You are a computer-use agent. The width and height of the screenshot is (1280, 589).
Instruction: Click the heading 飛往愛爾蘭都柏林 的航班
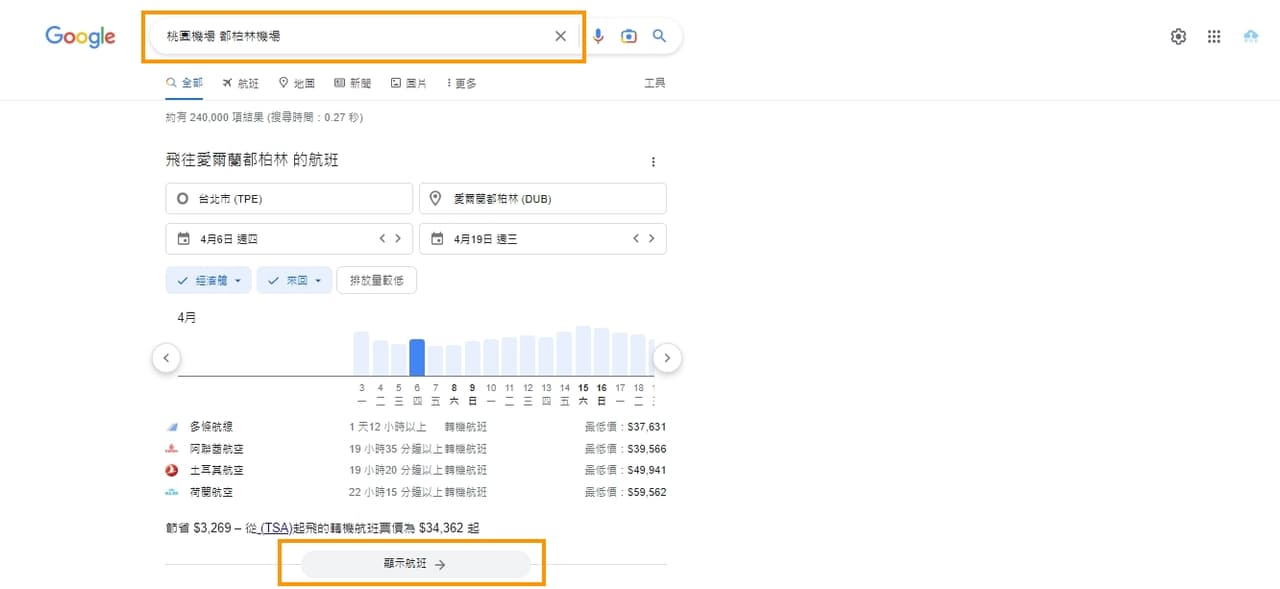tap(252, 160)
